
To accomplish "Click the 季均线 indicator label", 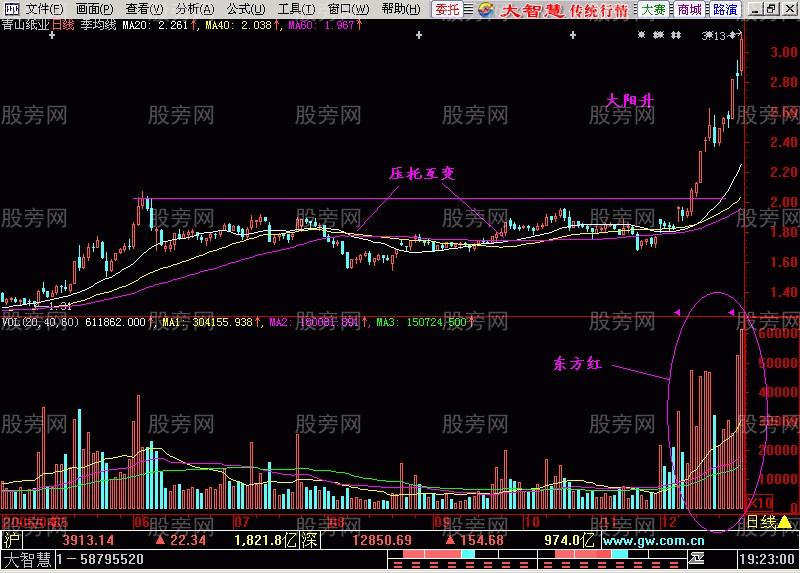I will tap(98, 25).
